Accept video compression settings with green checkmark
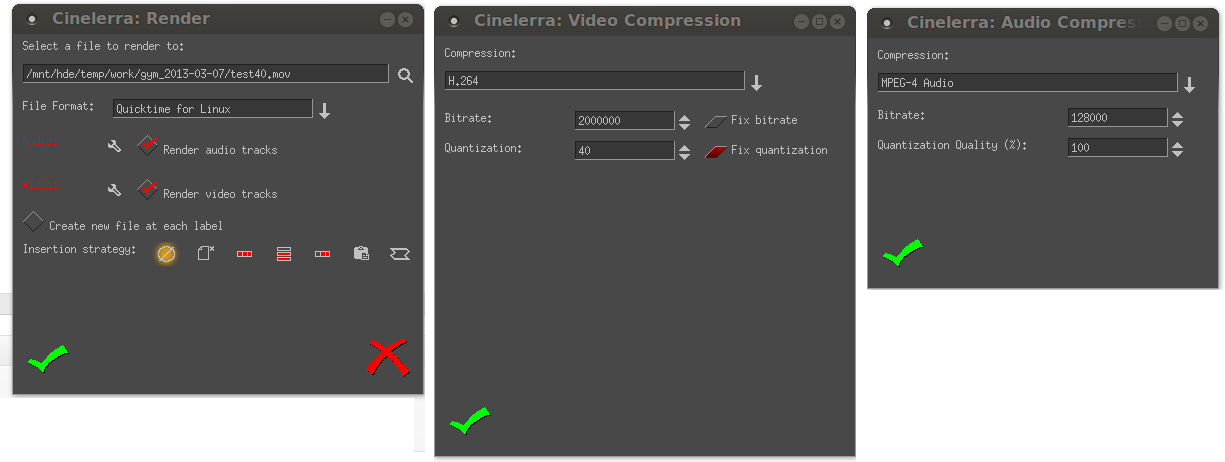 coord(470,421)
